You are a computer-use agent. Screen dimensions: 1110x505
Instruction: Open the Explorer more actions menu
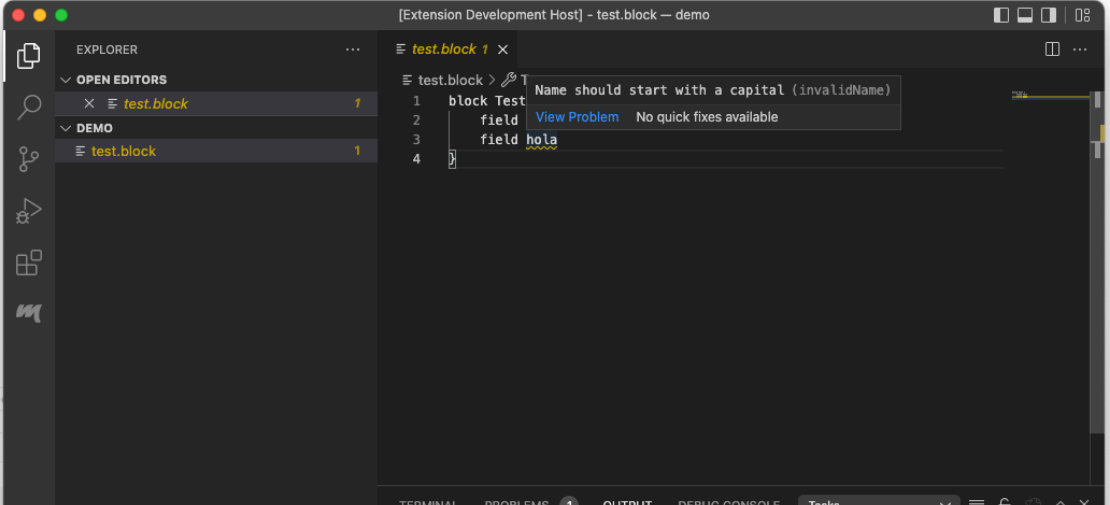(x=352, y=49)
